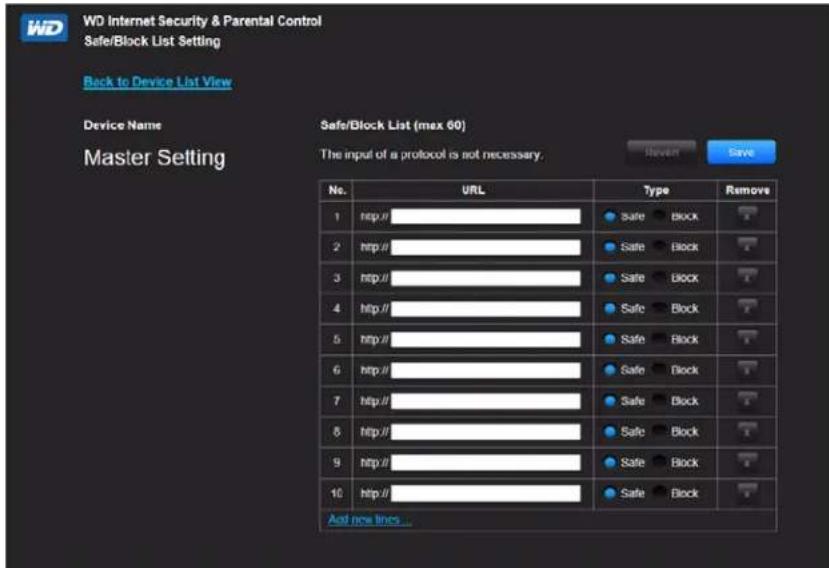Select Safe type for row 3

click(610, 278)
